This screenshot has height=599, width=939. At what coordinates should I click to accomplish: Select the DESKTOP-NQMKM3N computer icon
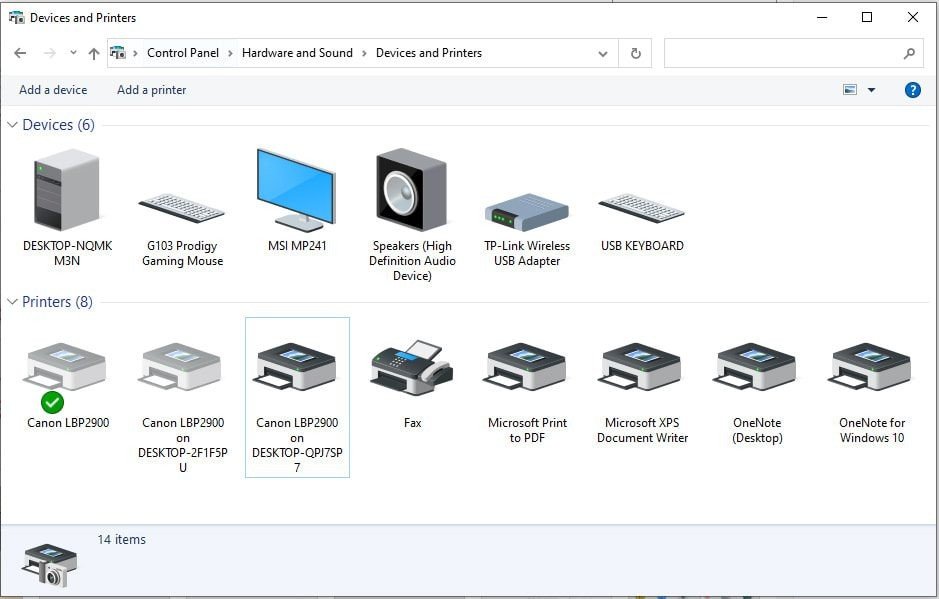coord(67,191)
